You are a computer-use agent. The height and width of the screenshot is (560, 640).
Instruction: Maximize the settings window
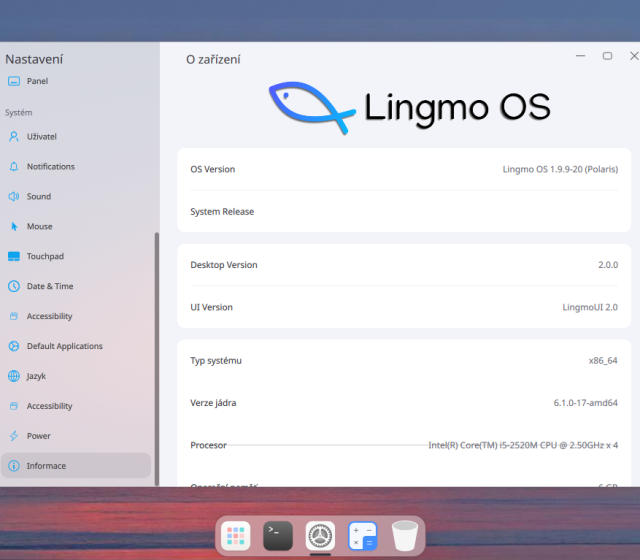coord(607,57)
